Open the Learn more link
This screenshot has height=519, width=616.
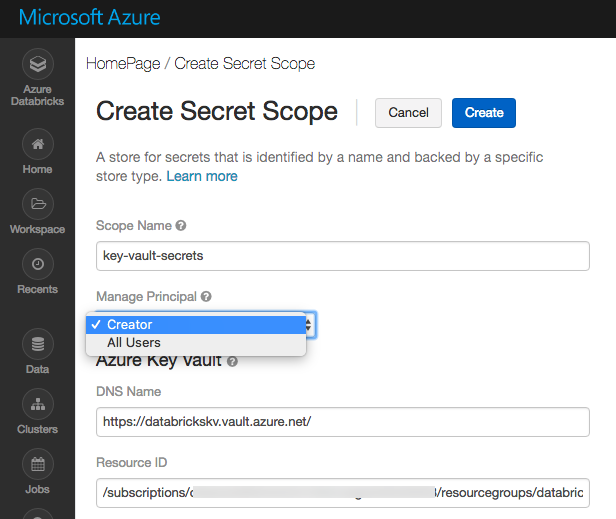[x=202, y=176]
